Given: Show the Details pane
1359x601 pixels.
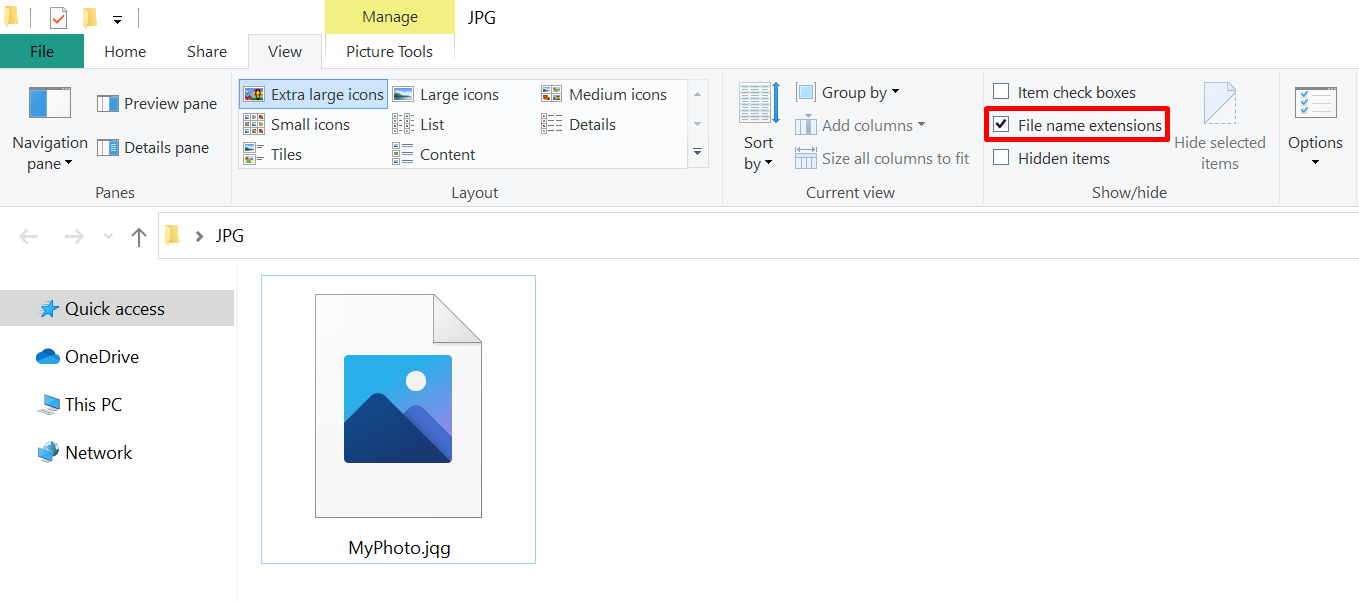Looking at the screenshot, I should pyautogui.click(x=153, y=147).
